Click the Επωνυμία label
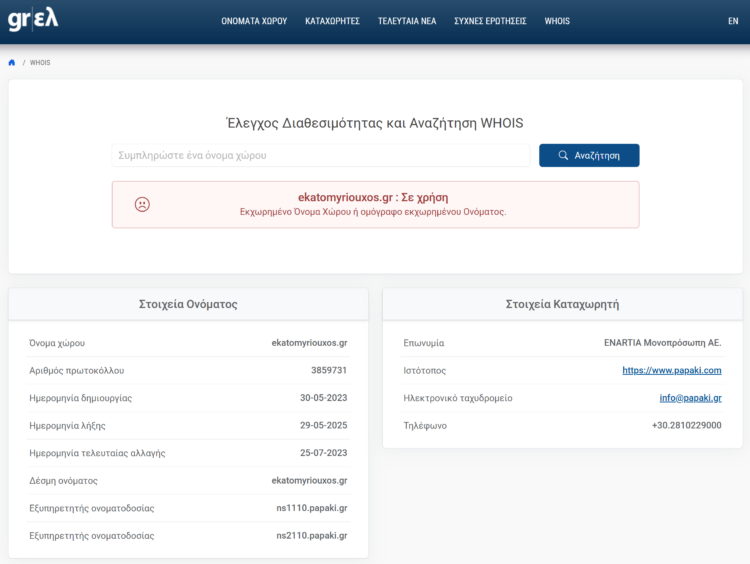The width and height of the screenshot is (750, 564). click(424, 343)
